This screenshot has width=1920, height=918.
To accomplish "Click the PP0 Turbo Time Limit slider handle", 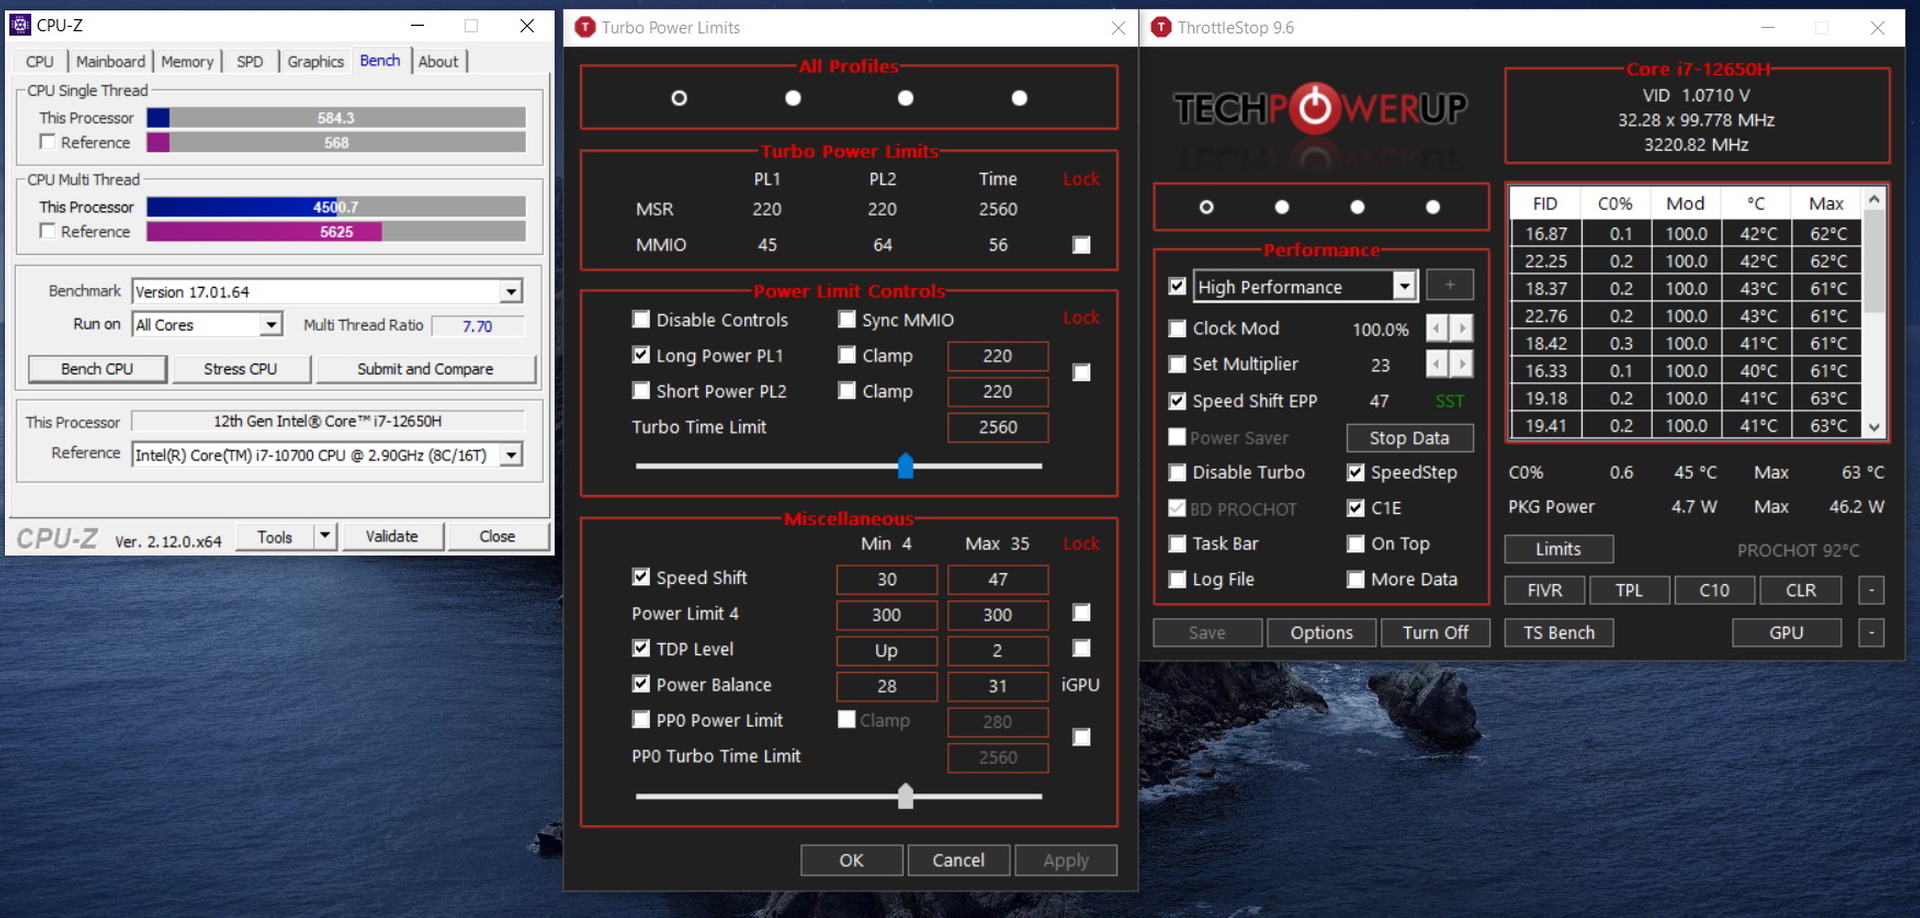I will tap(906, 796).
